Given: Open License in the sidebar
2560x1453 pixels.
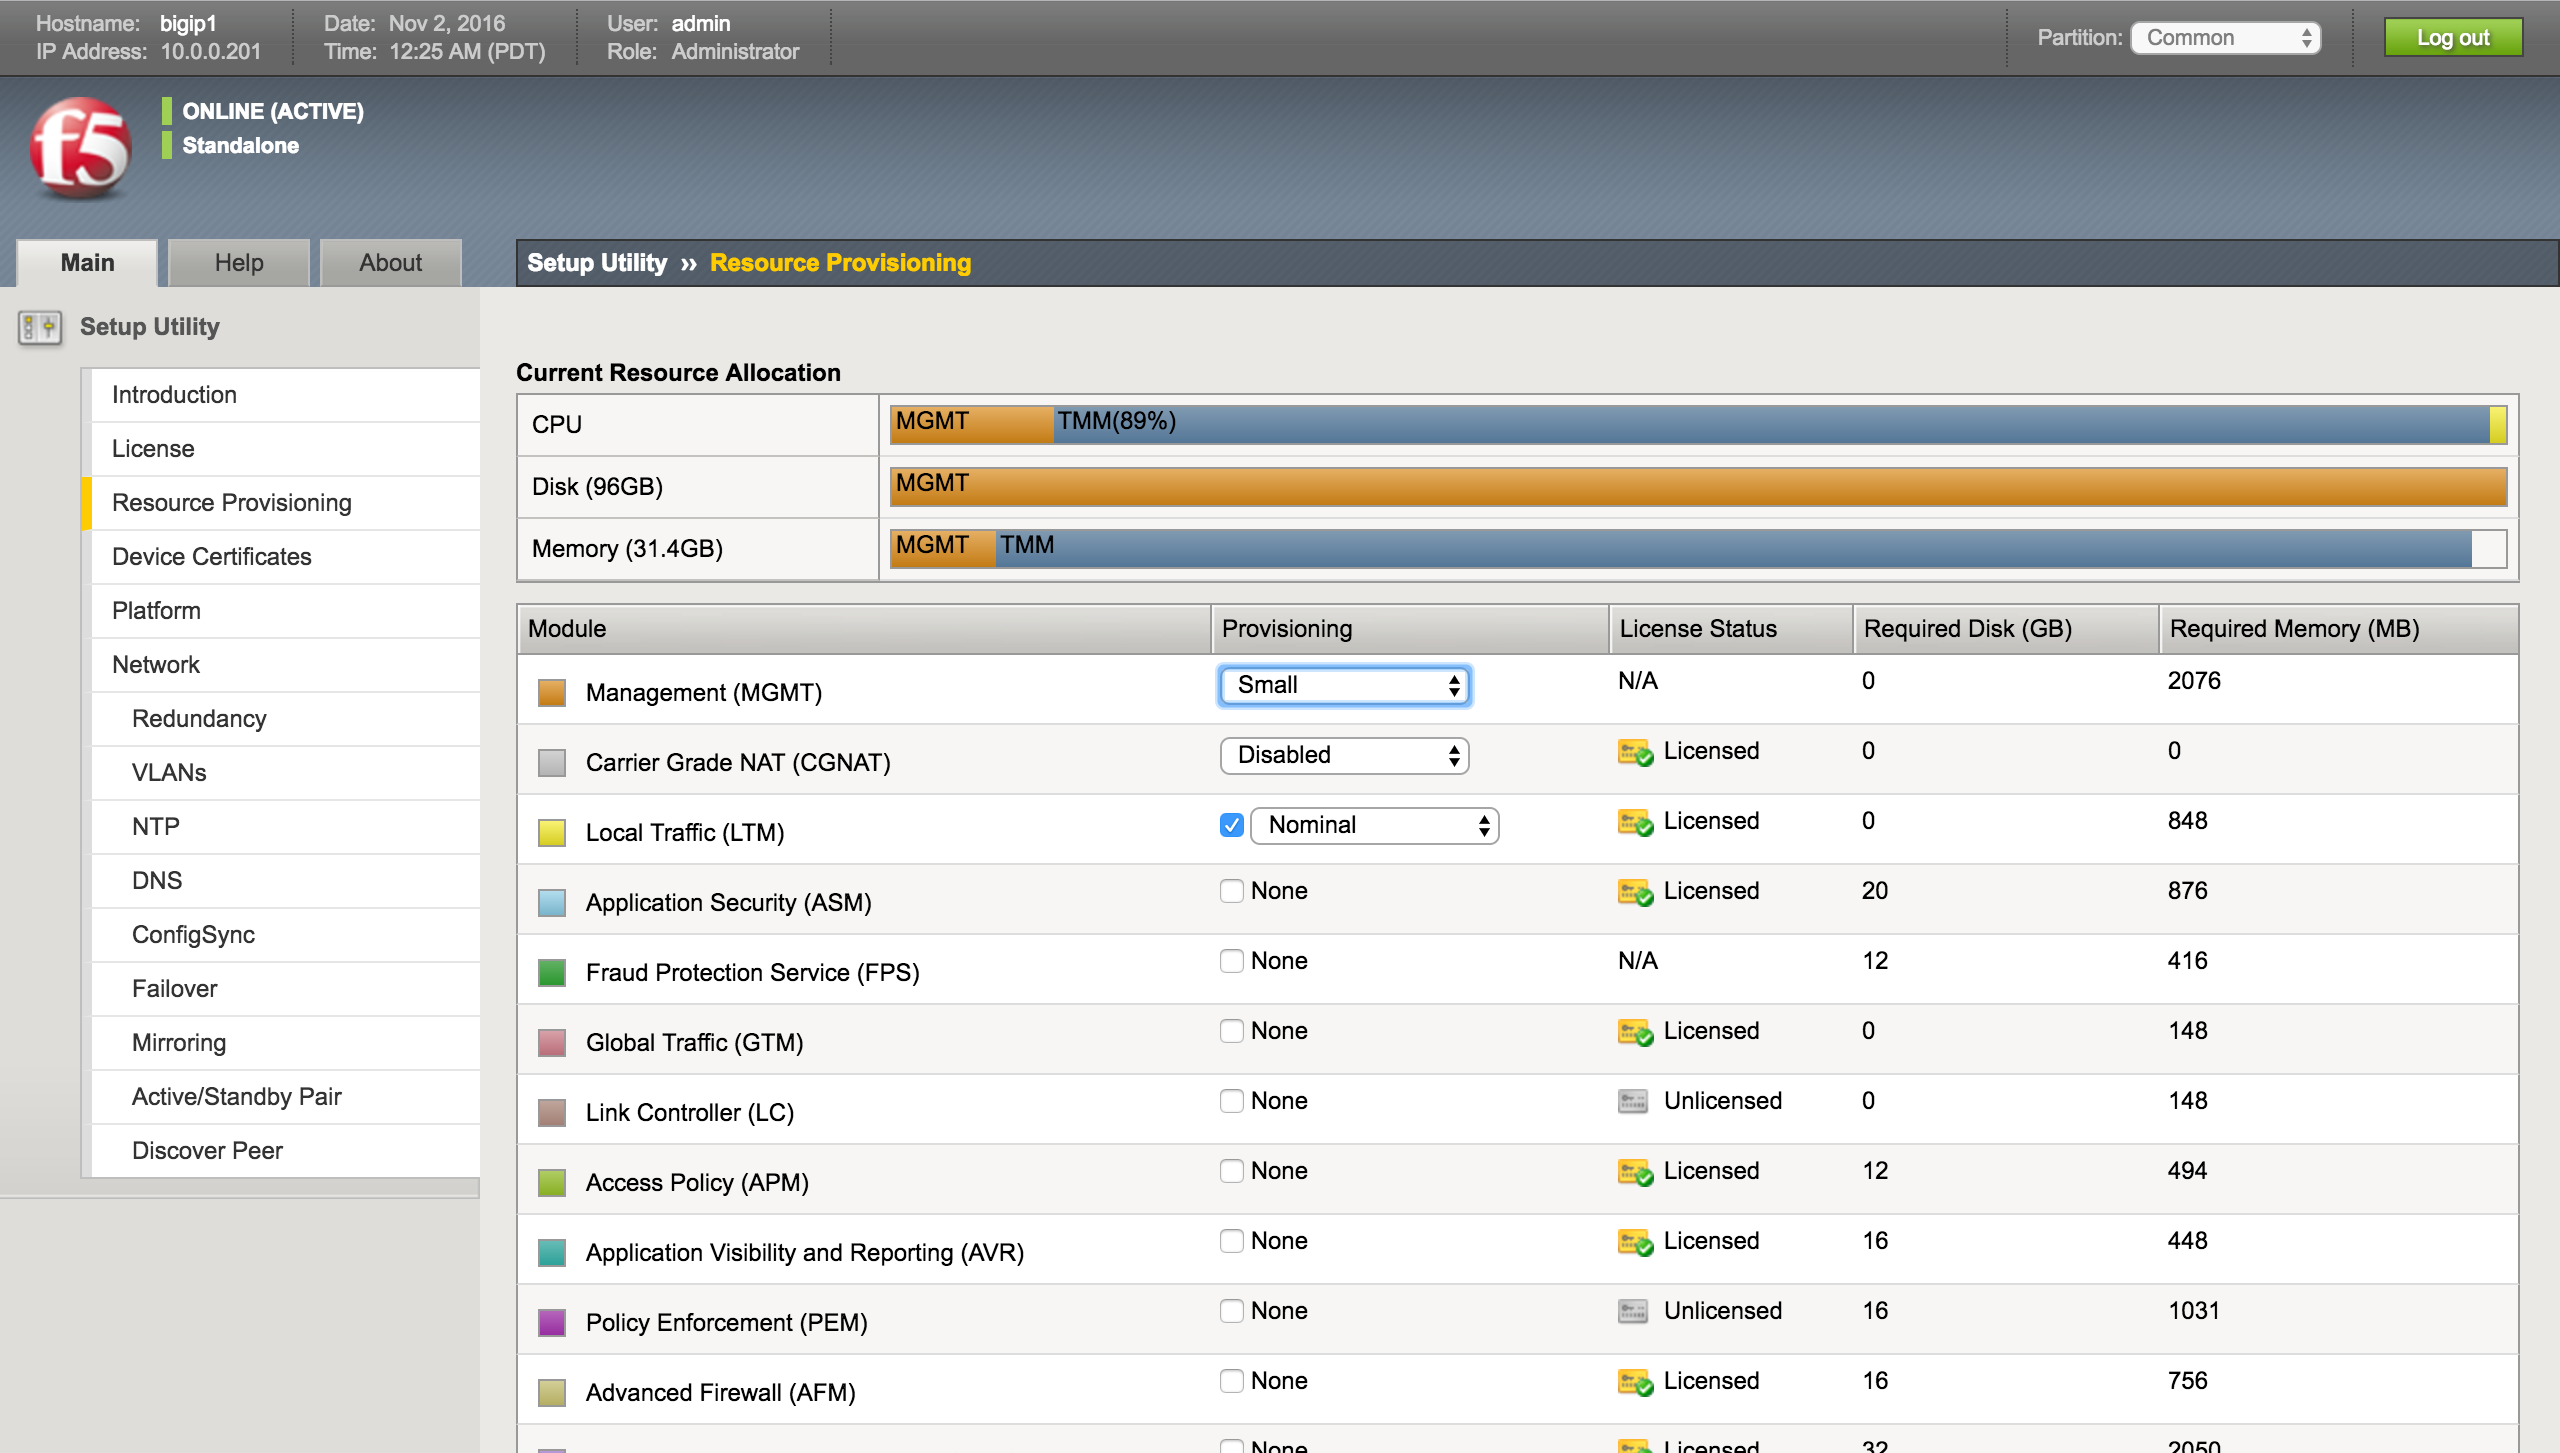Looking at the screenshot, I should (285, 449).
